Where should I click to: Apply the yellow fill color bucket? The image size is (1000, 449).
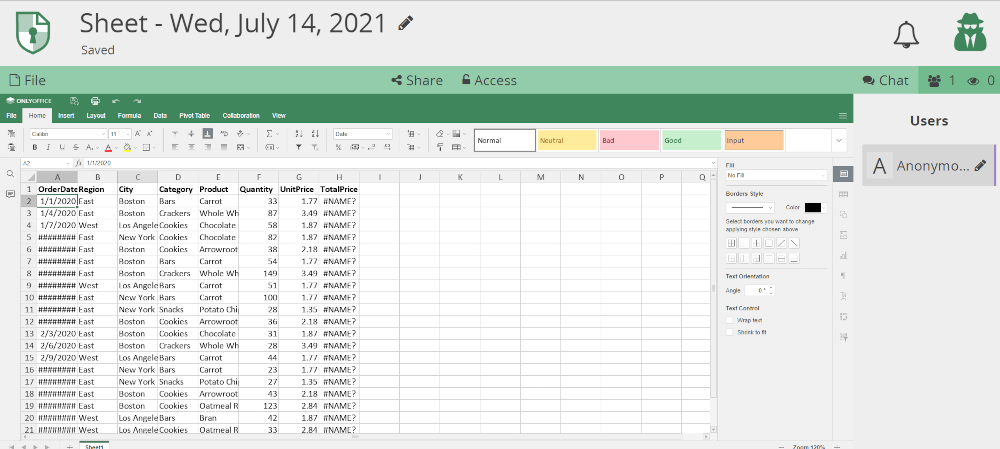[126, 147]
